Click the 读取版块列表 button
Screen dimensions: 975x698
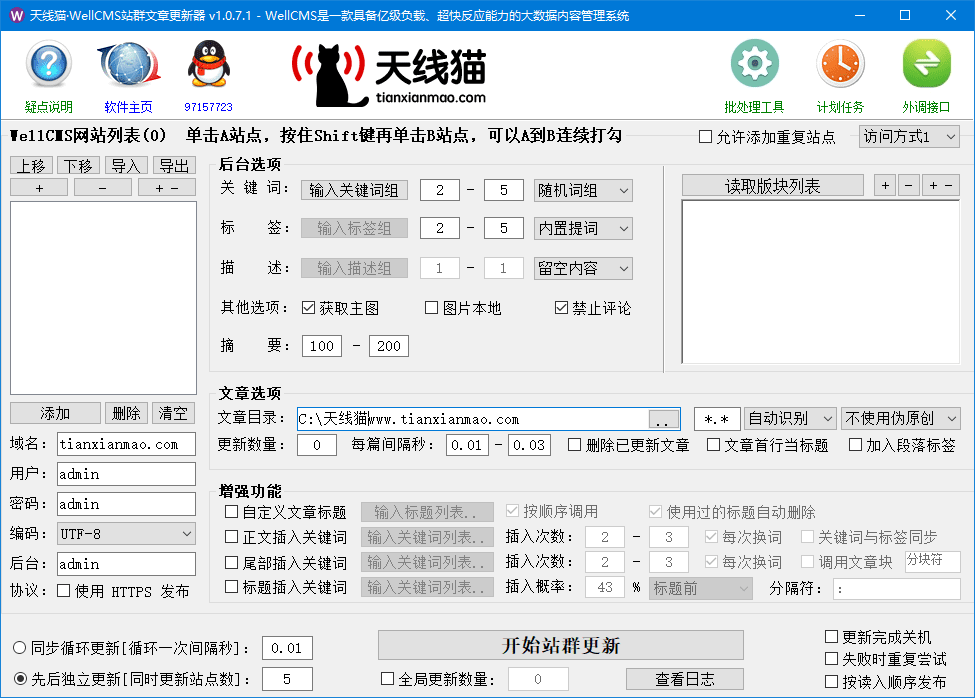[x=773, y=186]
